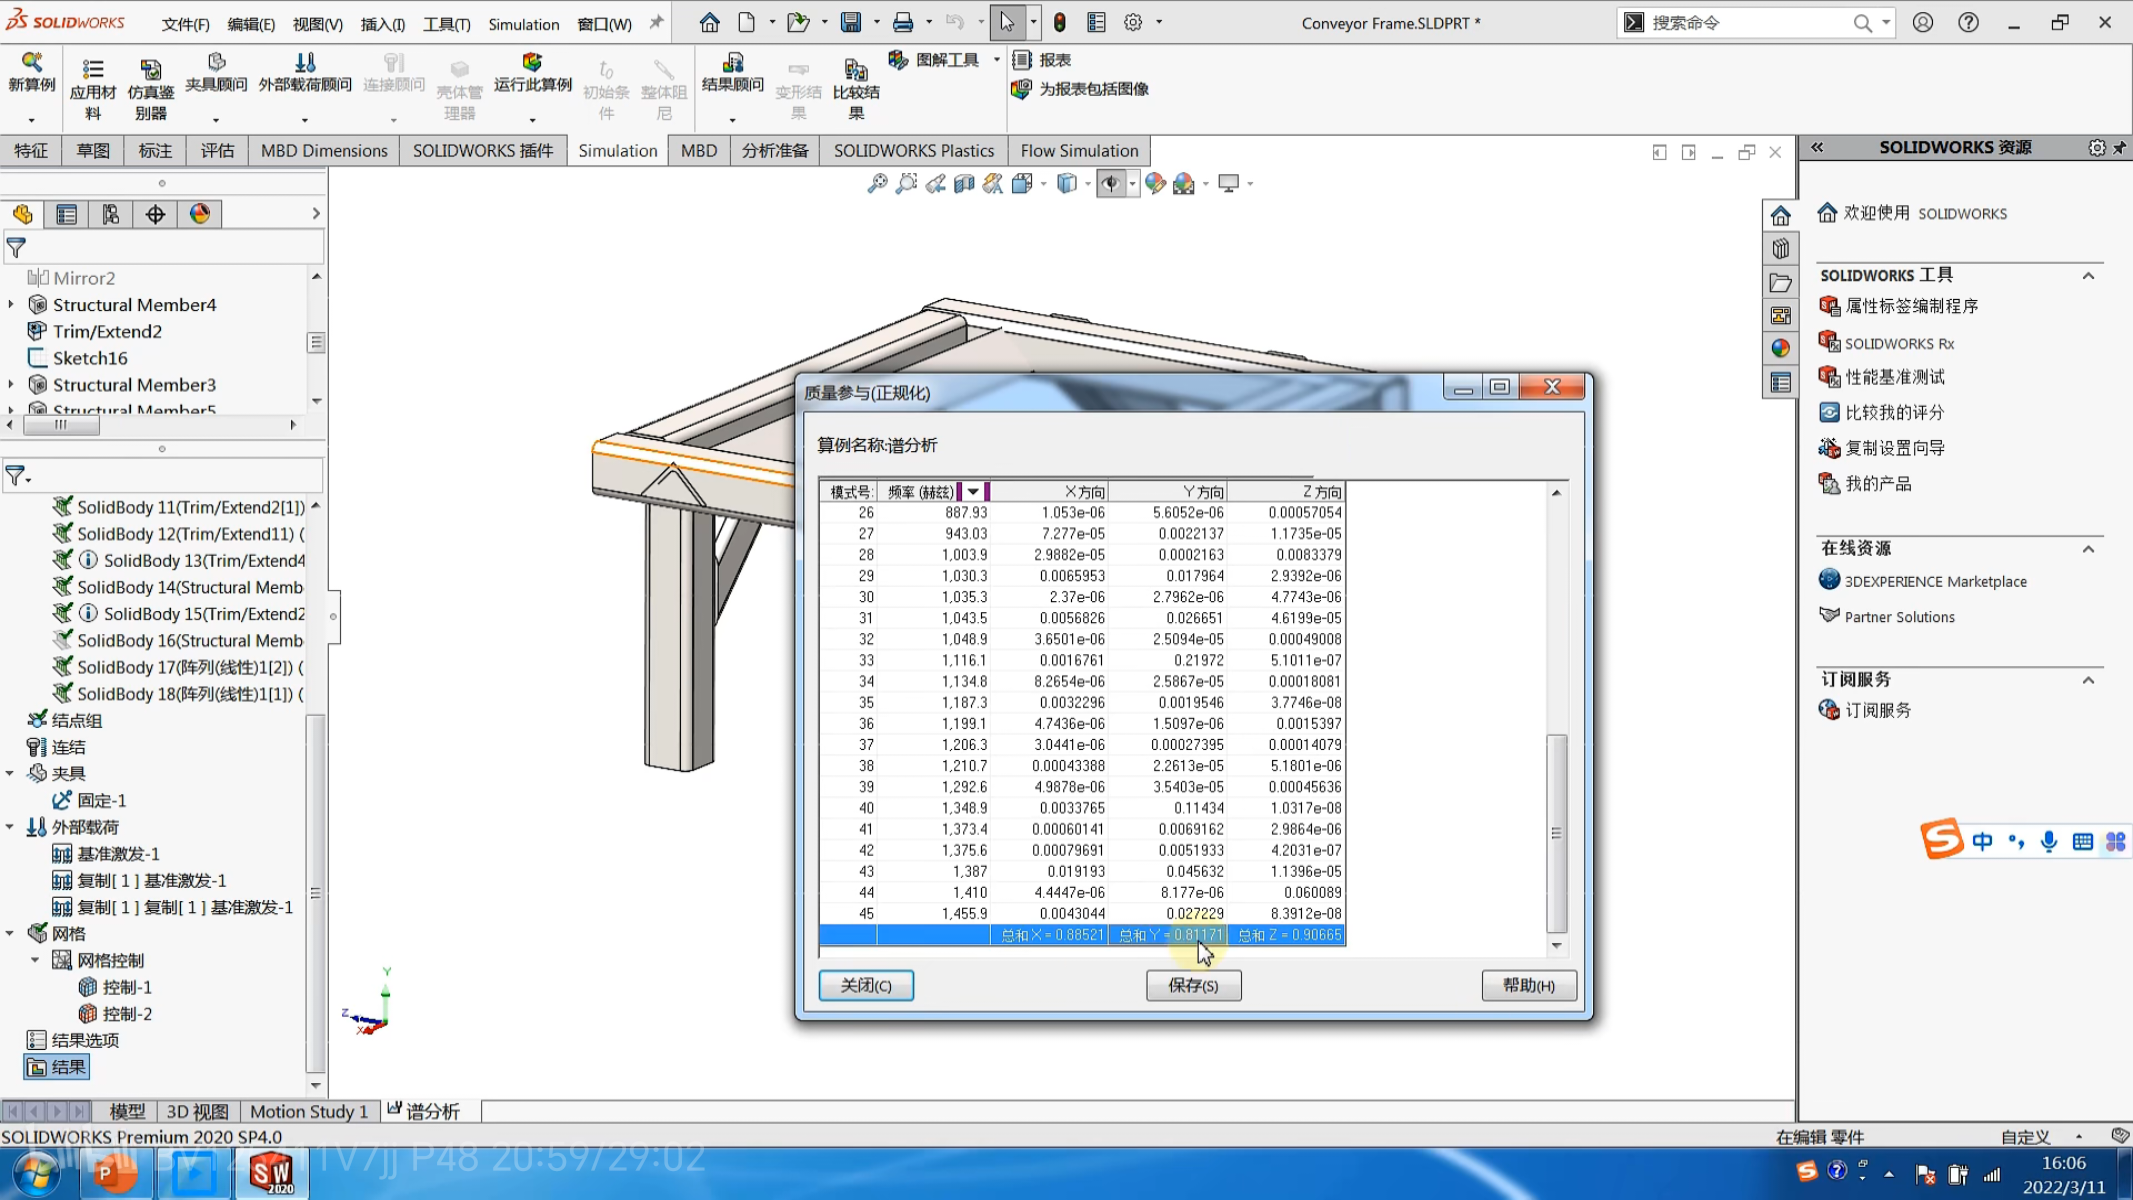Toggle the menu bar pin icon
This screenshot has height=1200, width=2133.
tap(656, 22)
